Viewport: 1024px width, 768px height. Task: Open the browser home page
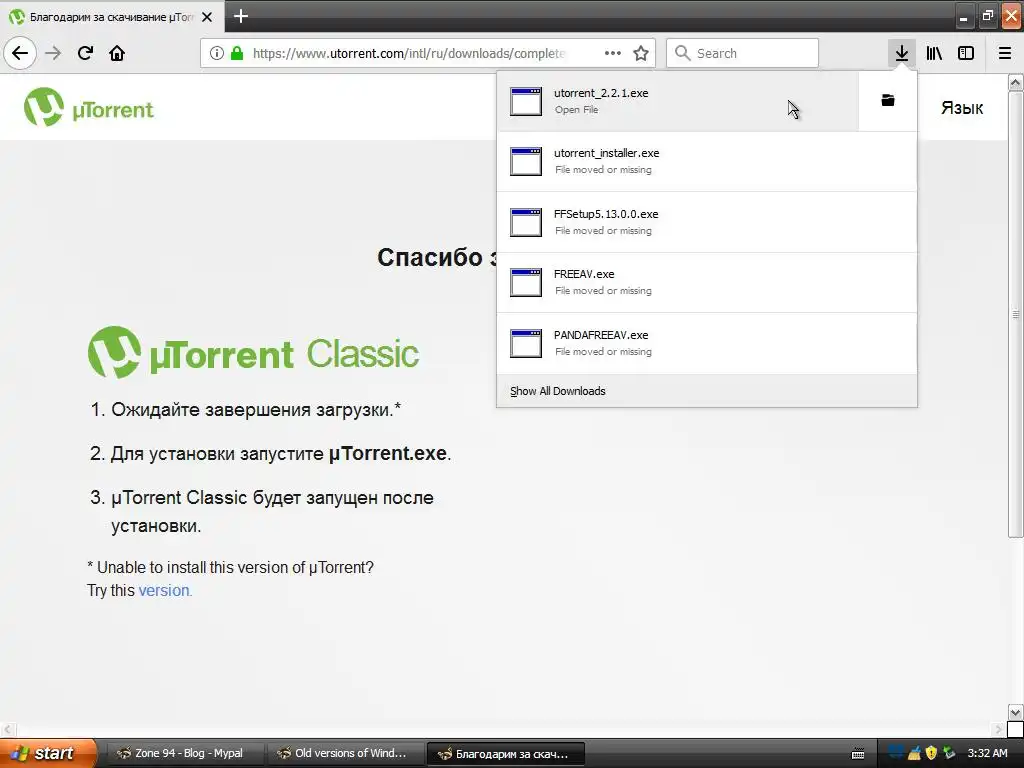click(117, 53)
